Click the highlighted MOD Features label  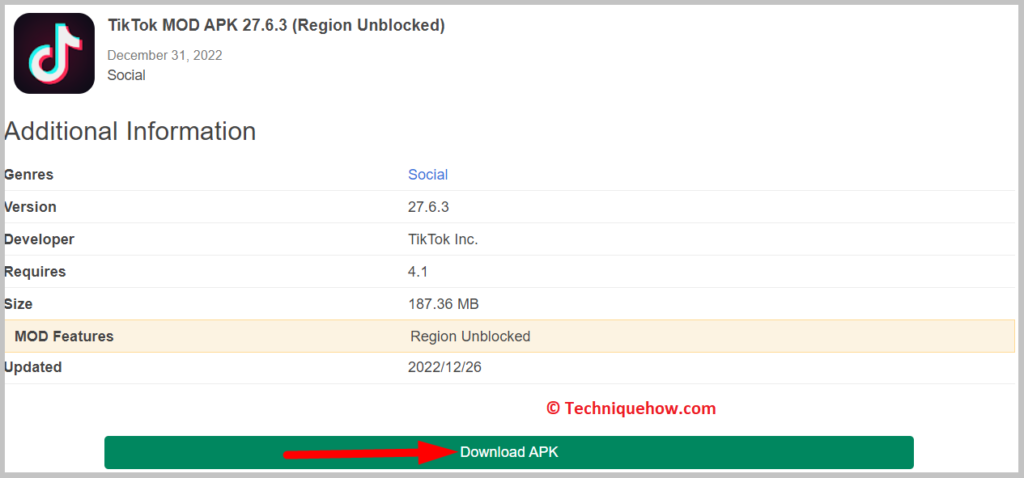(x=64, y=336)
